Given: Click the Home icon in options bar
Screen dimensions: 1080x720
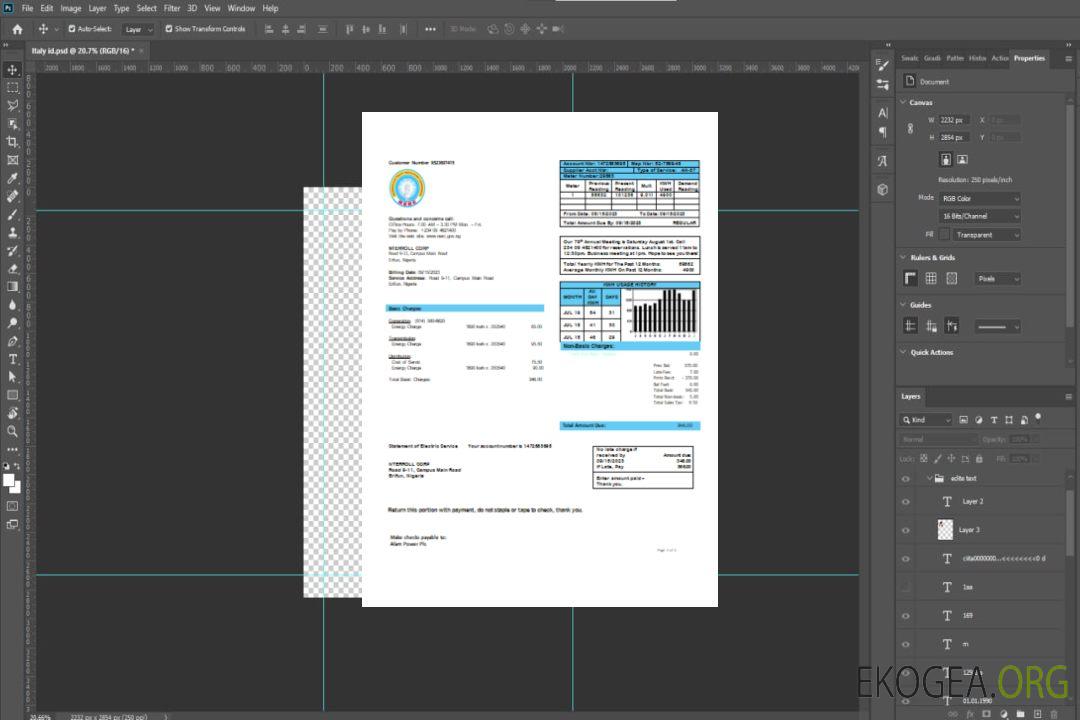Looking at the screenshot, I should 17,29.
